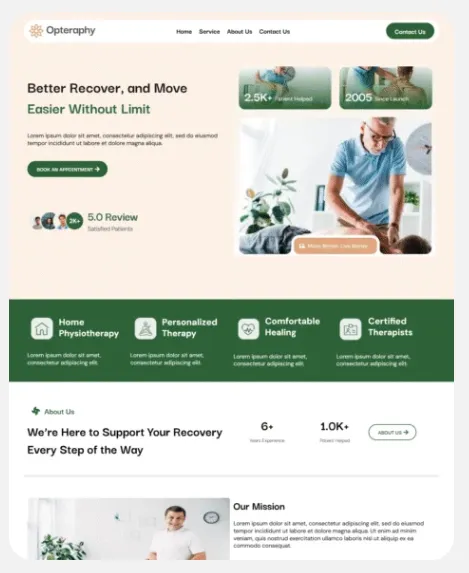
Task: Open the Home menu item
Action: [x=184, y=32]
